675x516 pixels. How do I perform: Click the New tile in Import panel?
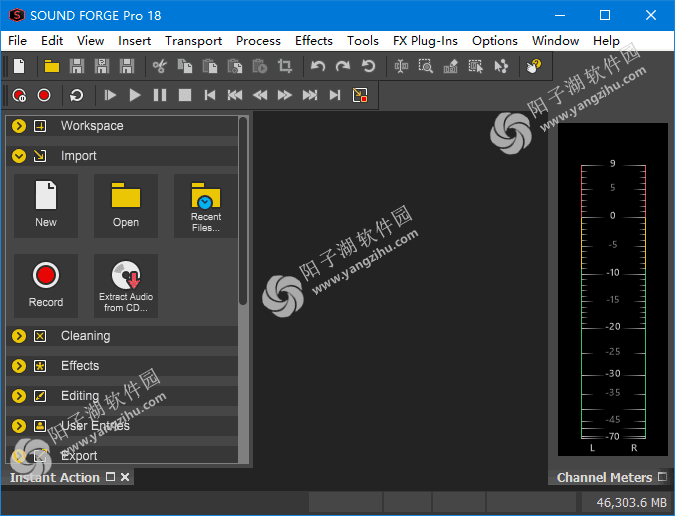(x=46, y=206)
